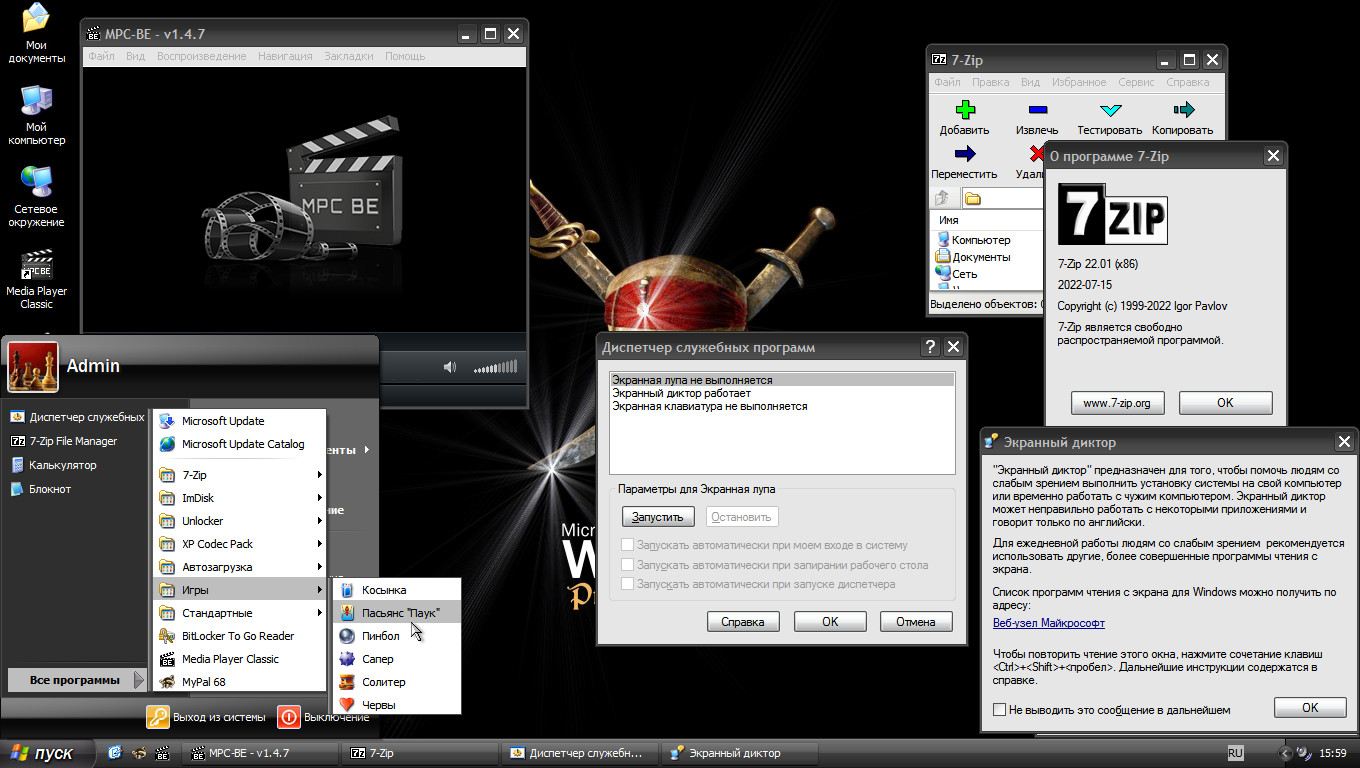Image resolution: width=1360 pixels, height=768 pixels.
Task: Click Запустить button in dispatcher
Action: click(x=658, y=517)
